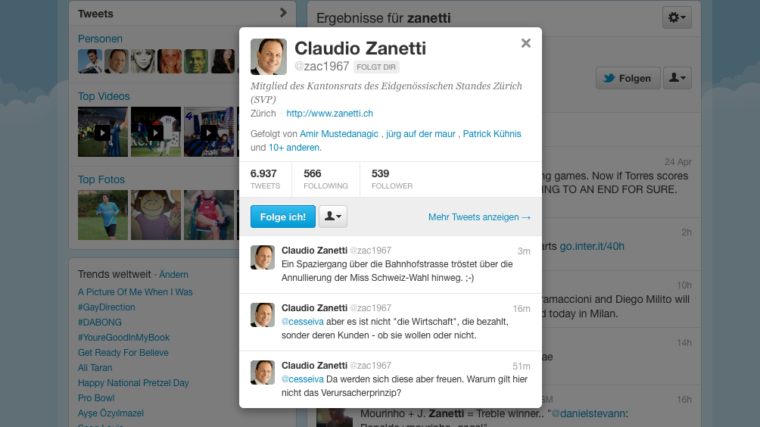
Task: Open the http://www.zanetti.ch link
Action: pyautogui.click(x=330, y=113)
